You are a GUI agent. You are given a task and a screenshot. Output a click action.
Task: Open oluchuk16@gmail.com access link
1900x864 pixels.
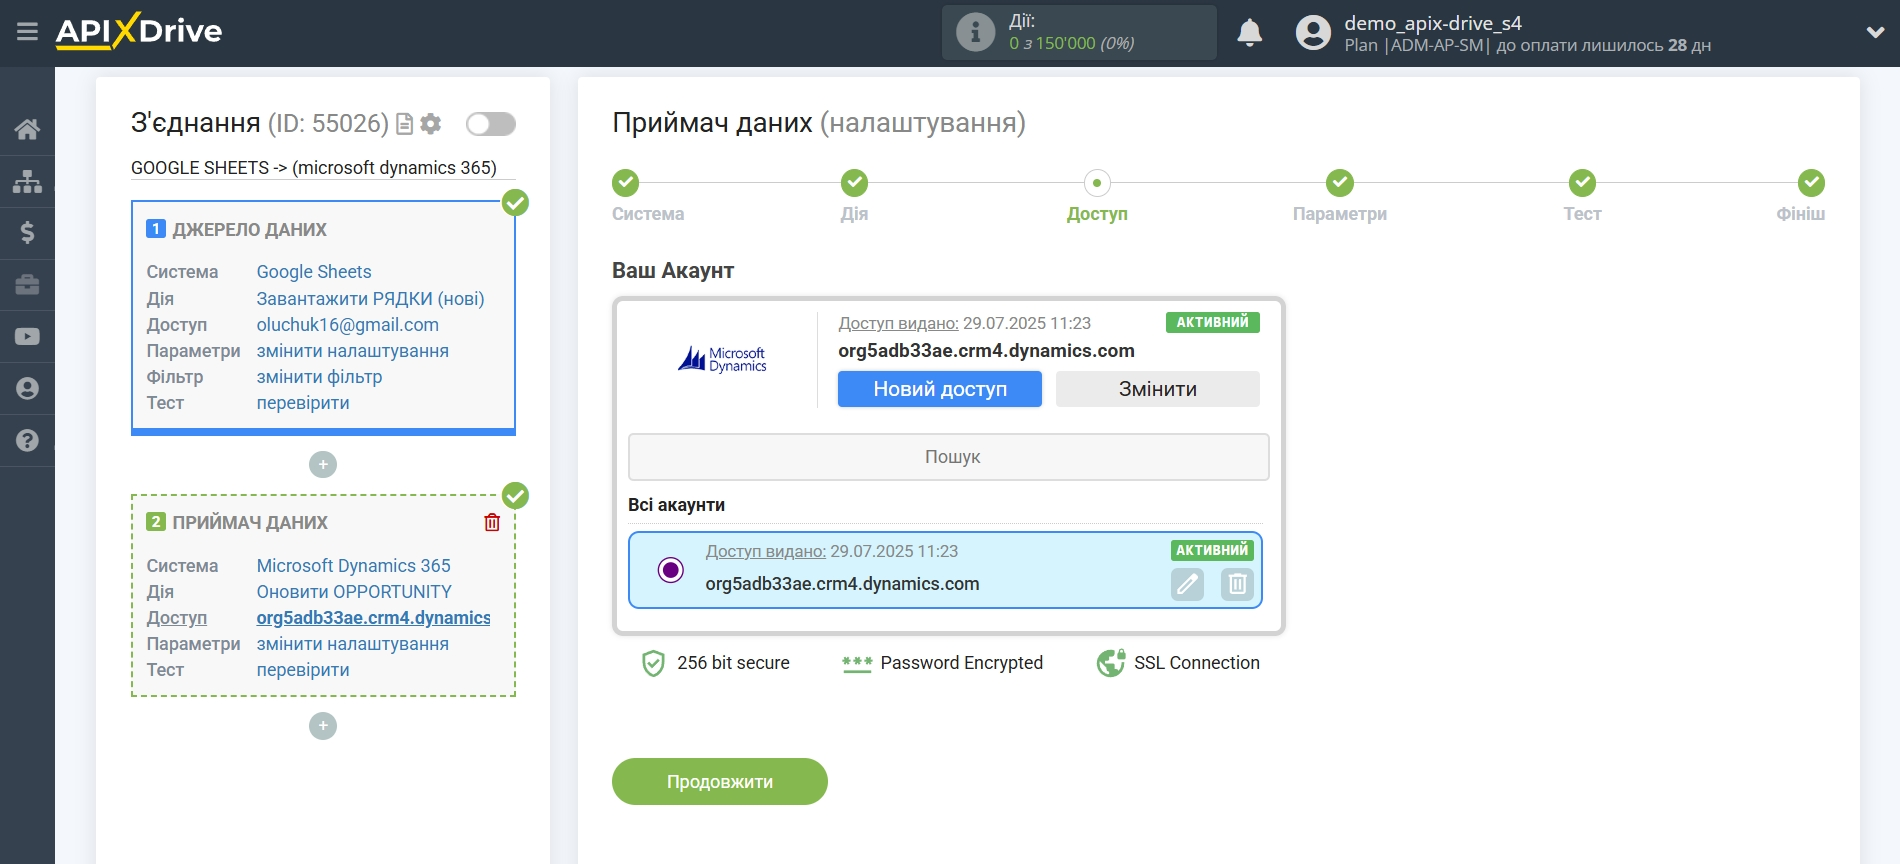click(x=347, y=325)
